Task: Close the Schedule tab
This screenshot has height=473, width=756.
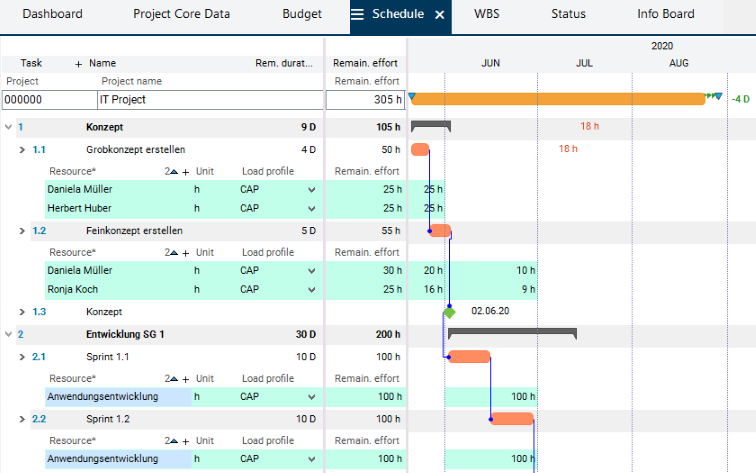Action: [x=439, y=15]
